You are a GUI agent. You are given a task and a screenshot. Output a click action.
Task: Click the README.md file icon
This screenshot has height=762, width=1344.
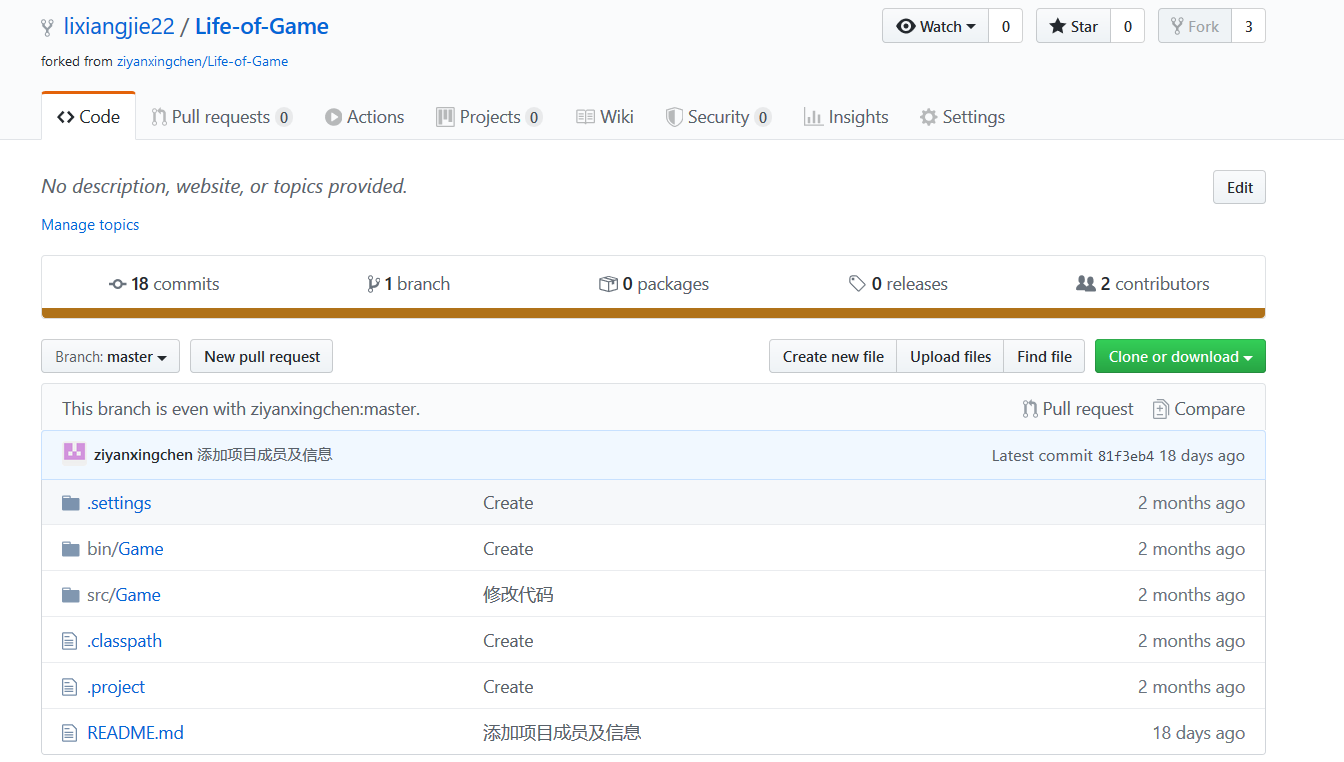[x=69, y=733]
